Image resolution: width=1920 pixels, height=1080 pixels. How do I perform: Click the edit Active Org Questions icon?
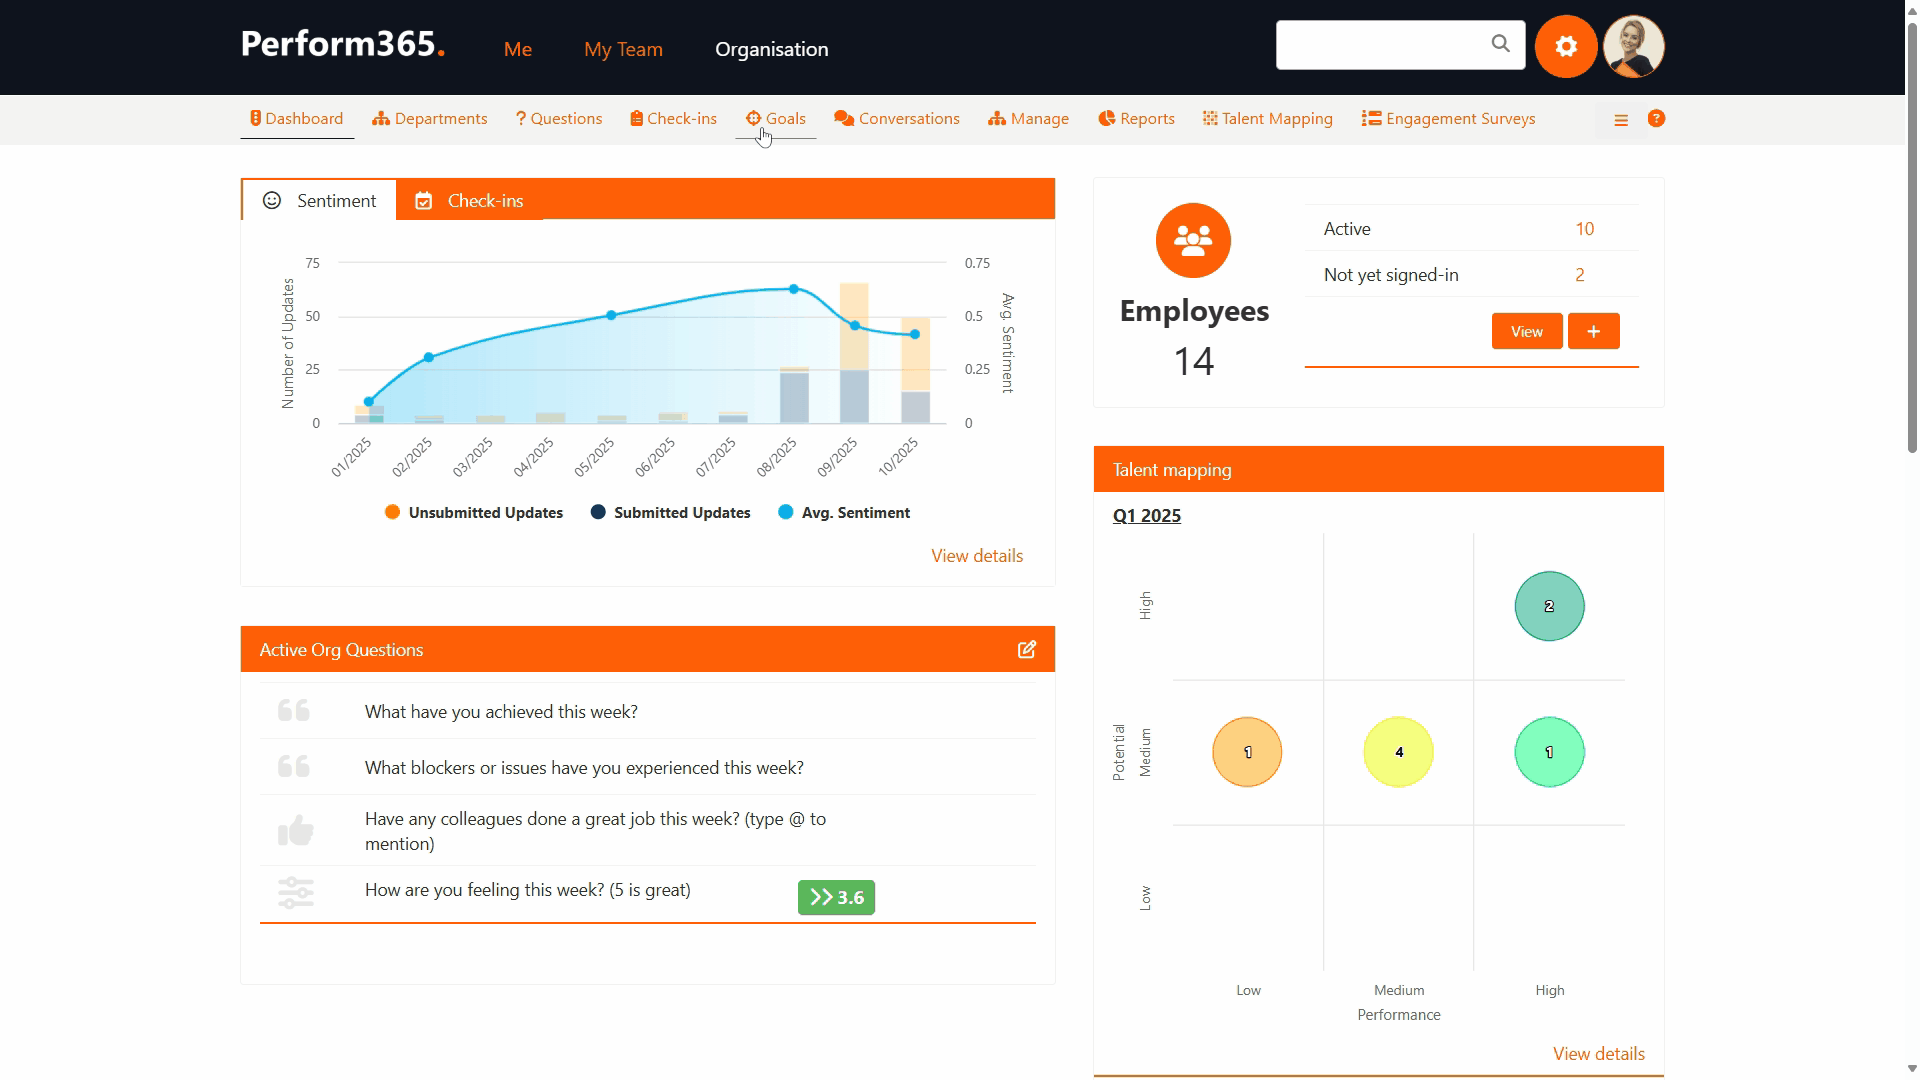tap(1027, 650)
